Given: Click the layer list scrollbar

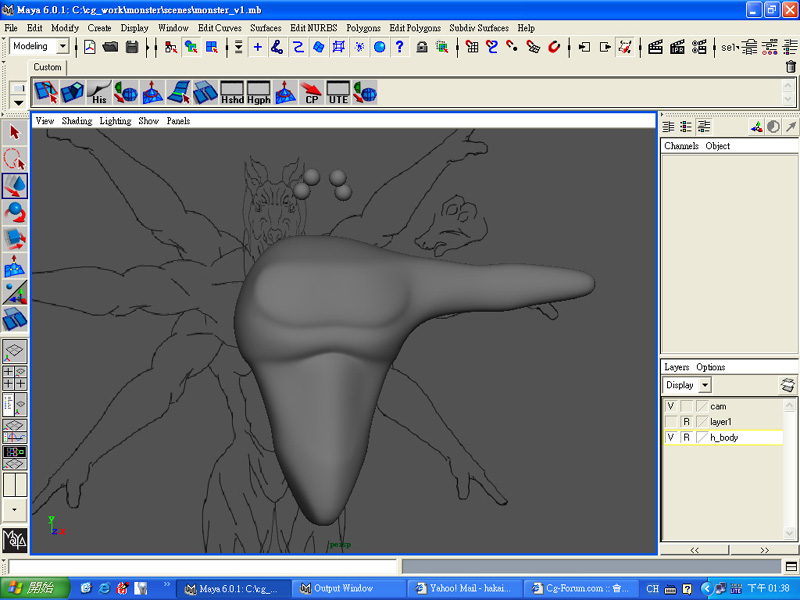Looking at the screenshot, I should coord(789,469).
